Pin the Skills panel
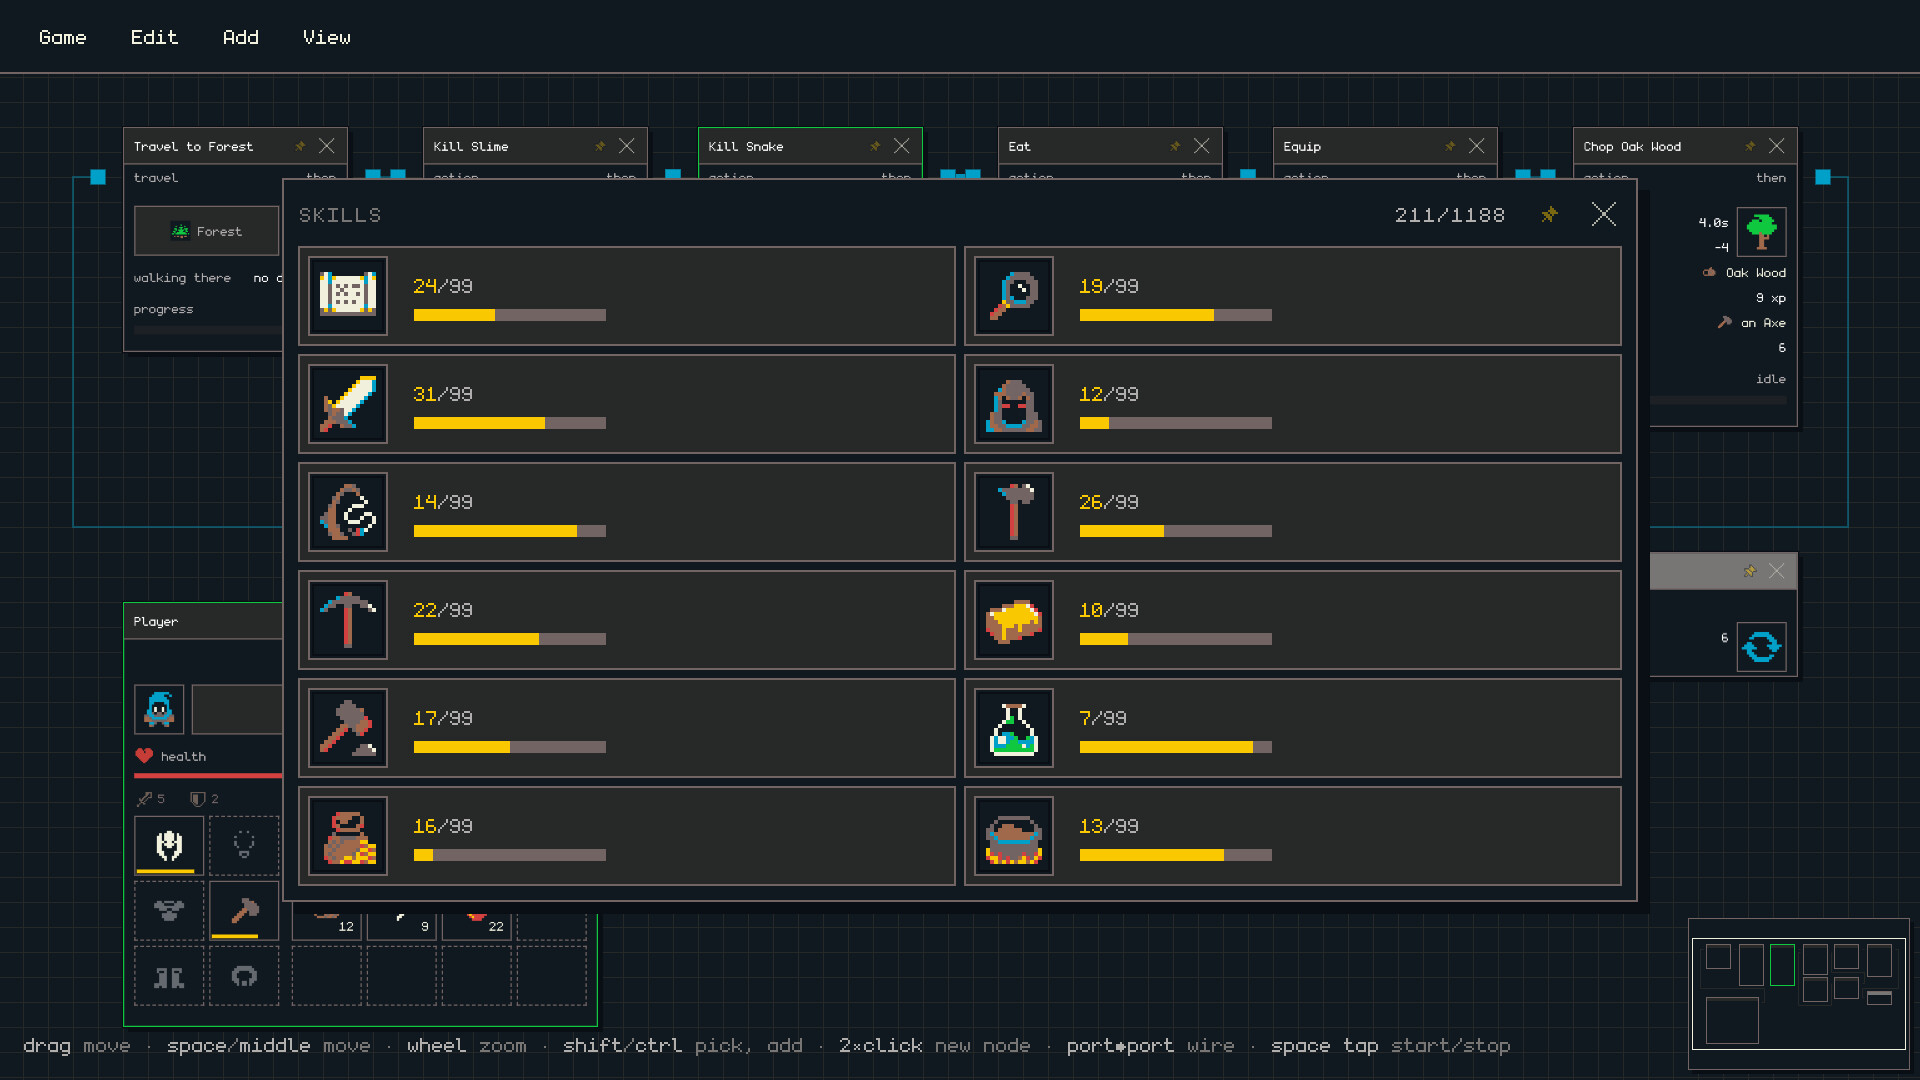Viewport: 1920px width, 1080px height. coord(1549,214)
